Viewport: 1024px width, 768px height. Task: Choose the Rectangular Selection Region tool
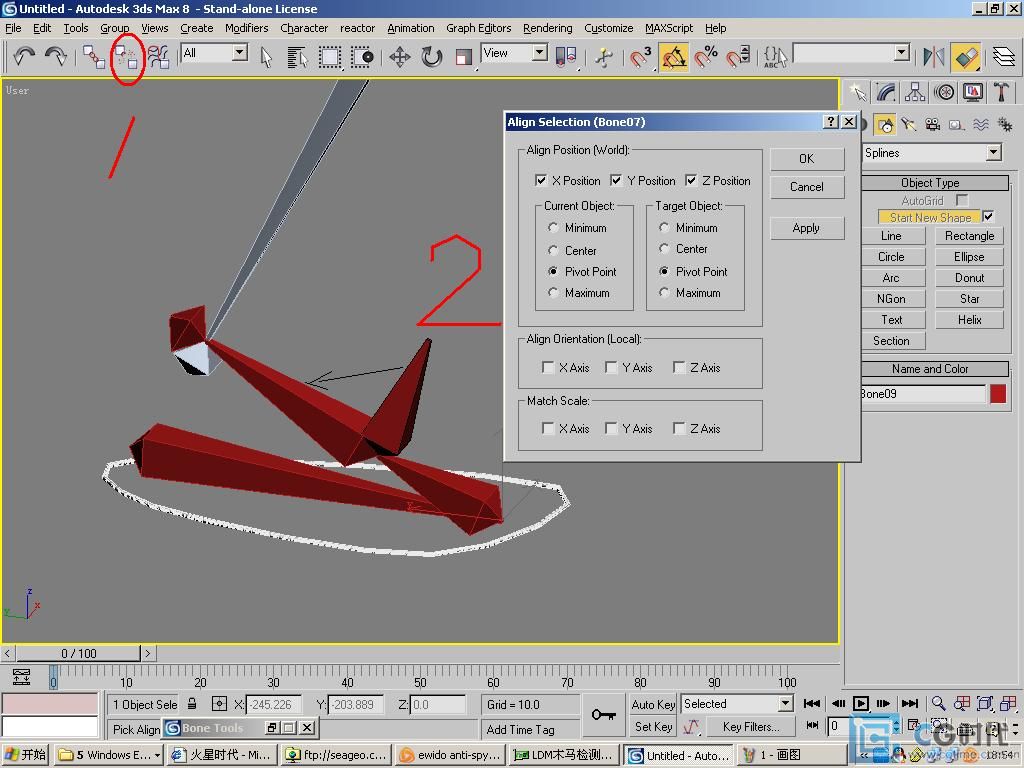pyautogui.click(x=330, y=57)
